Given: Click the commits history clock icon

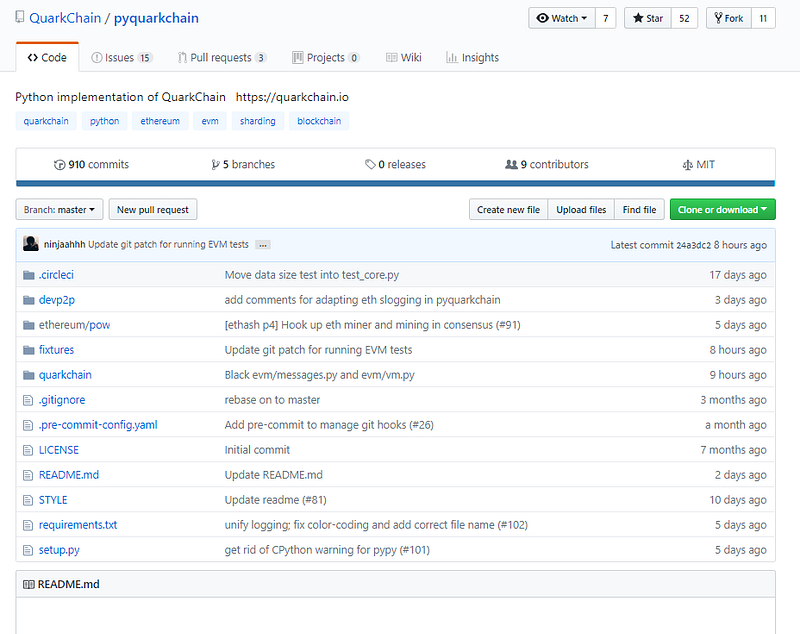Looking at the screenshot, I should click(59, 165).
